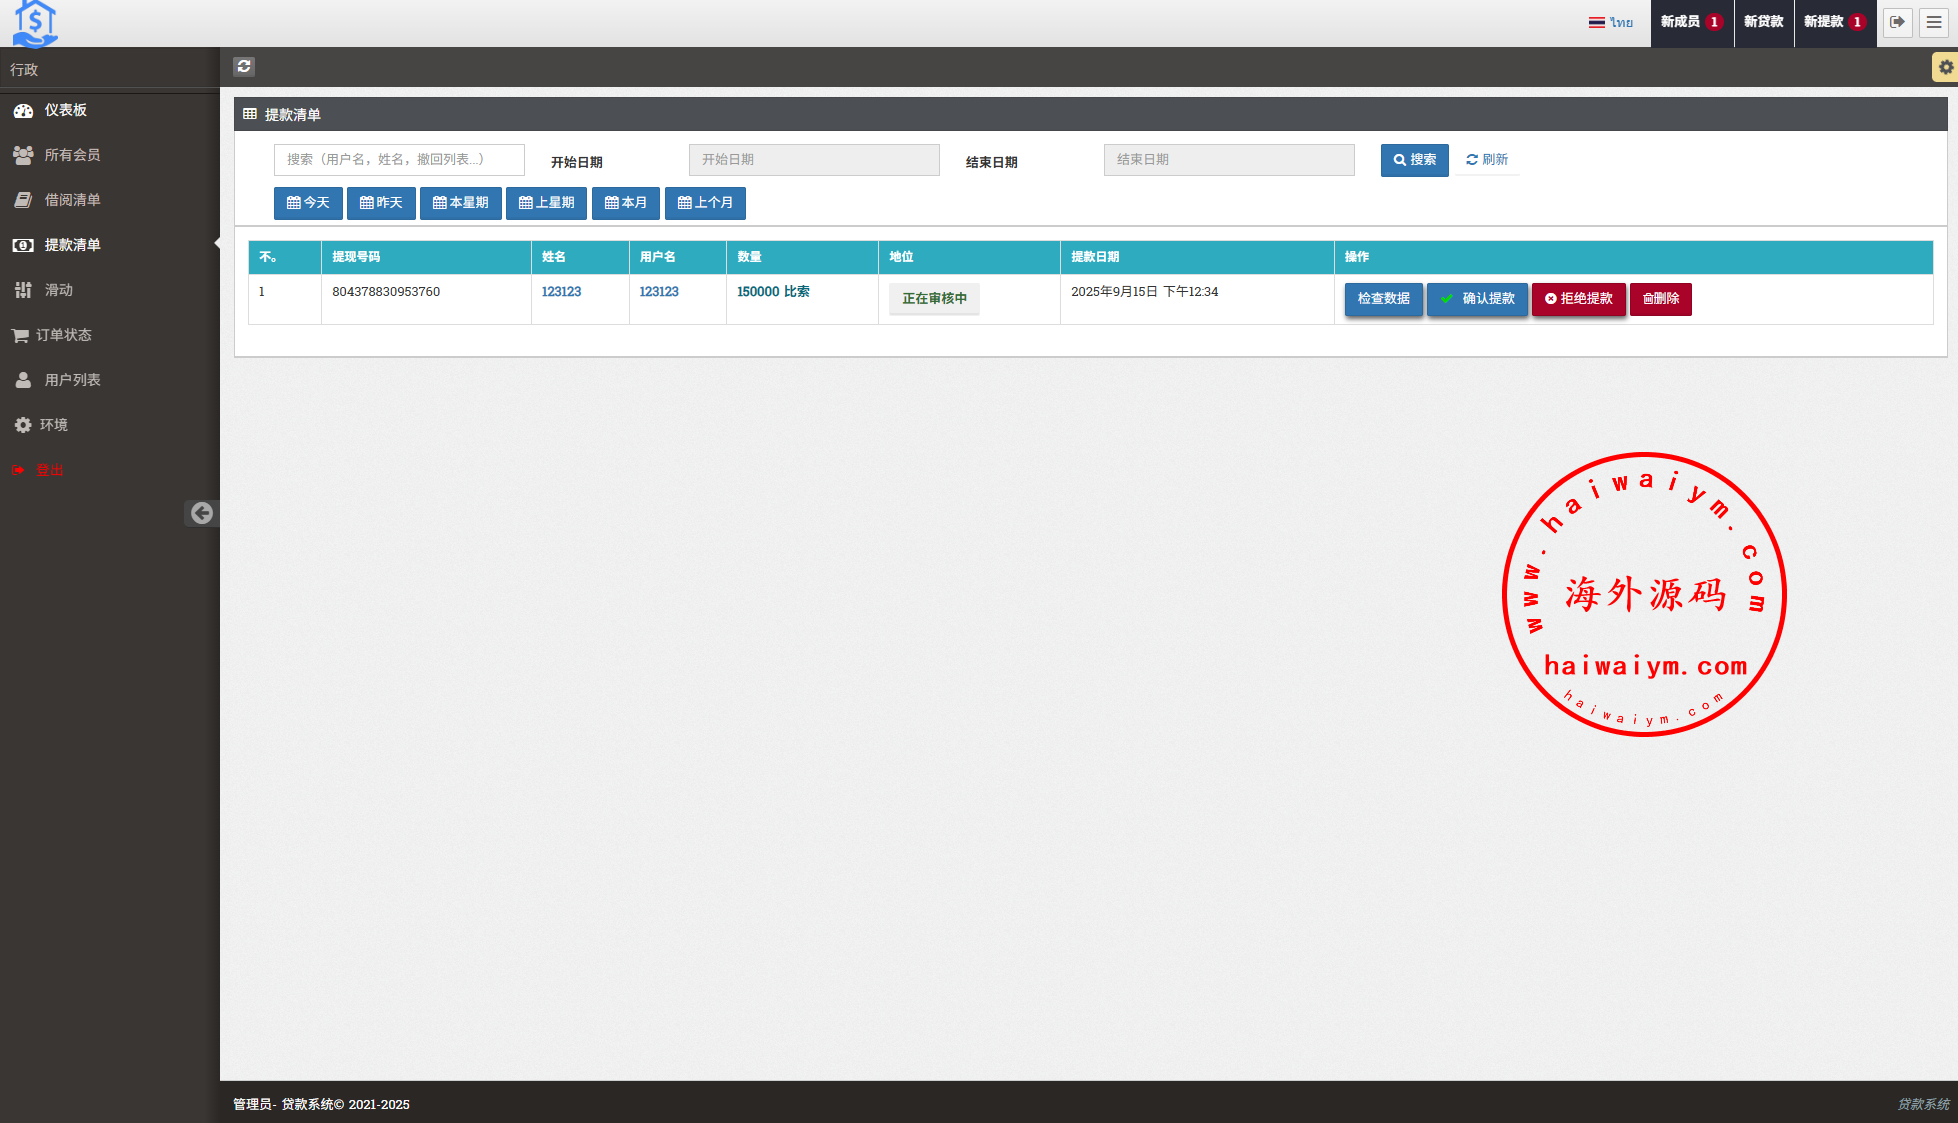Go to 所有会员 members menu
1958x1123 pixels.
coord(72,155)
